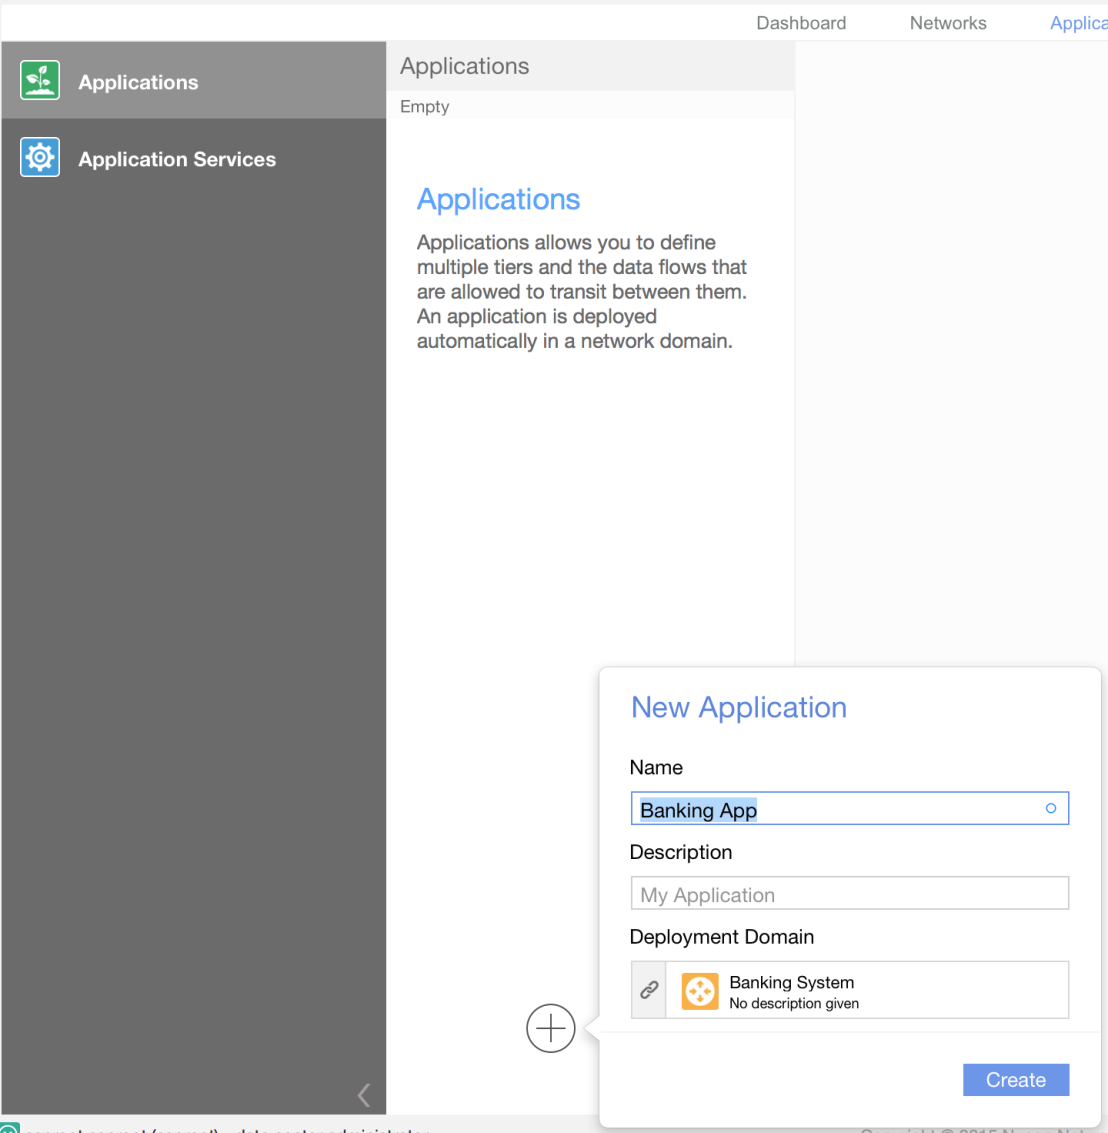Click the small circle indicator in Name field
The width and height of the screenshot is (1108, 1133).
1050,809
